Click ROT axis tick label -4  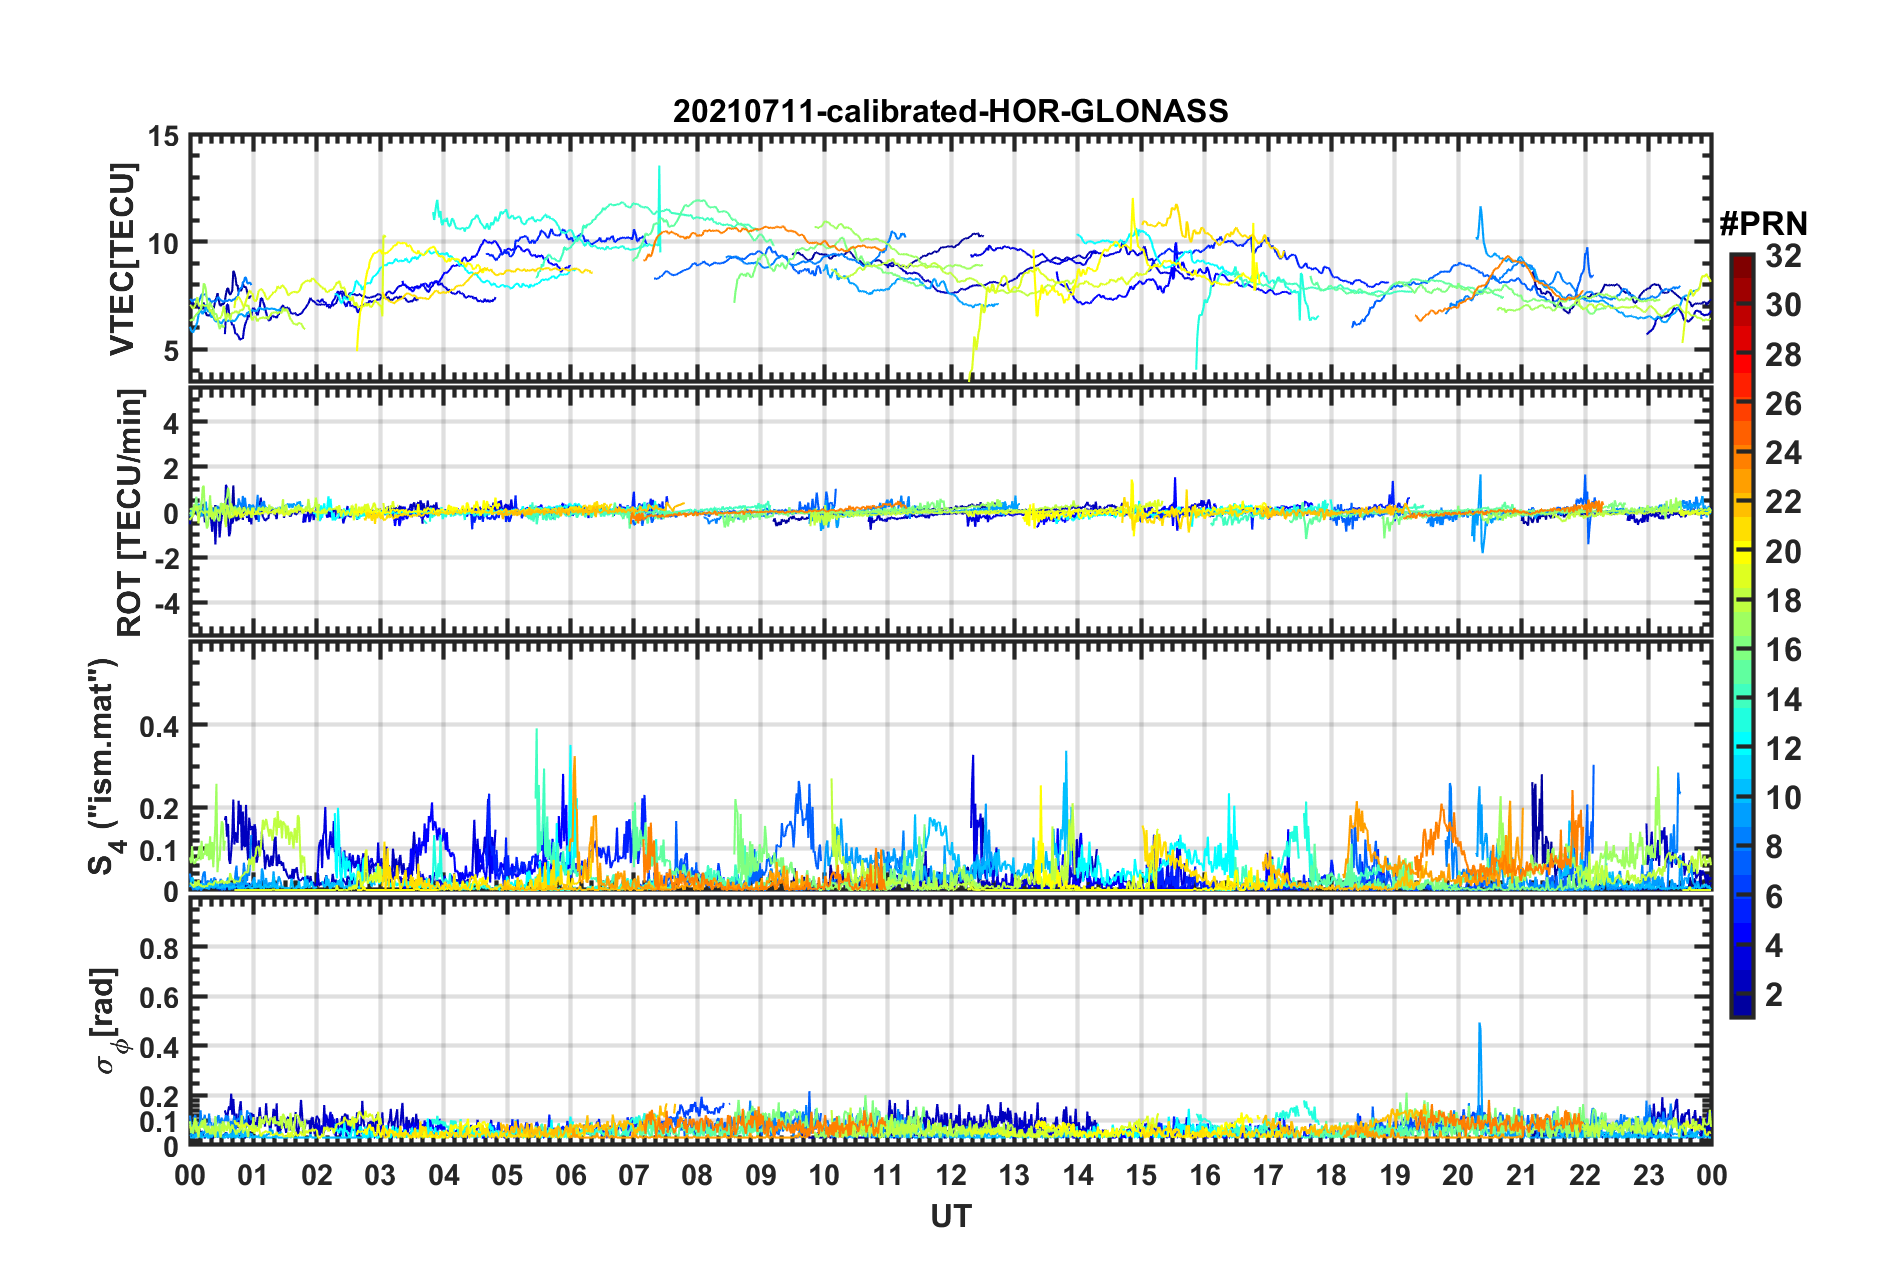pyautogui.click(x=169, y=604)
